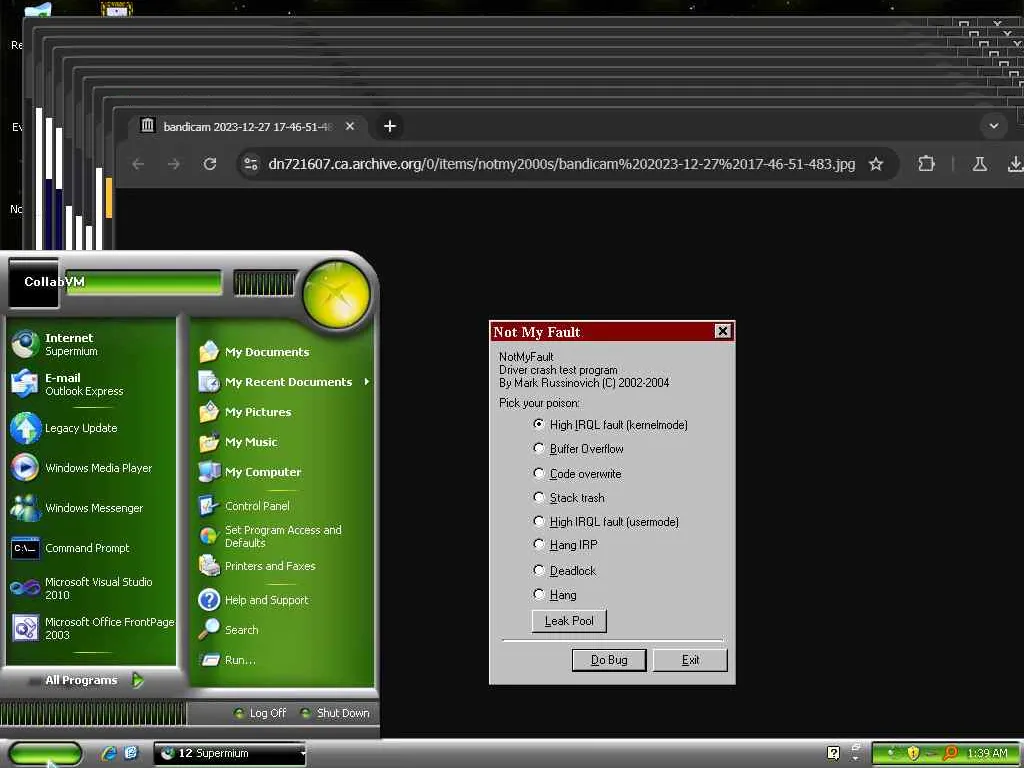Open Command Prompt
Viewport: 1024px width, 768px height.
(x=91, y=548)
